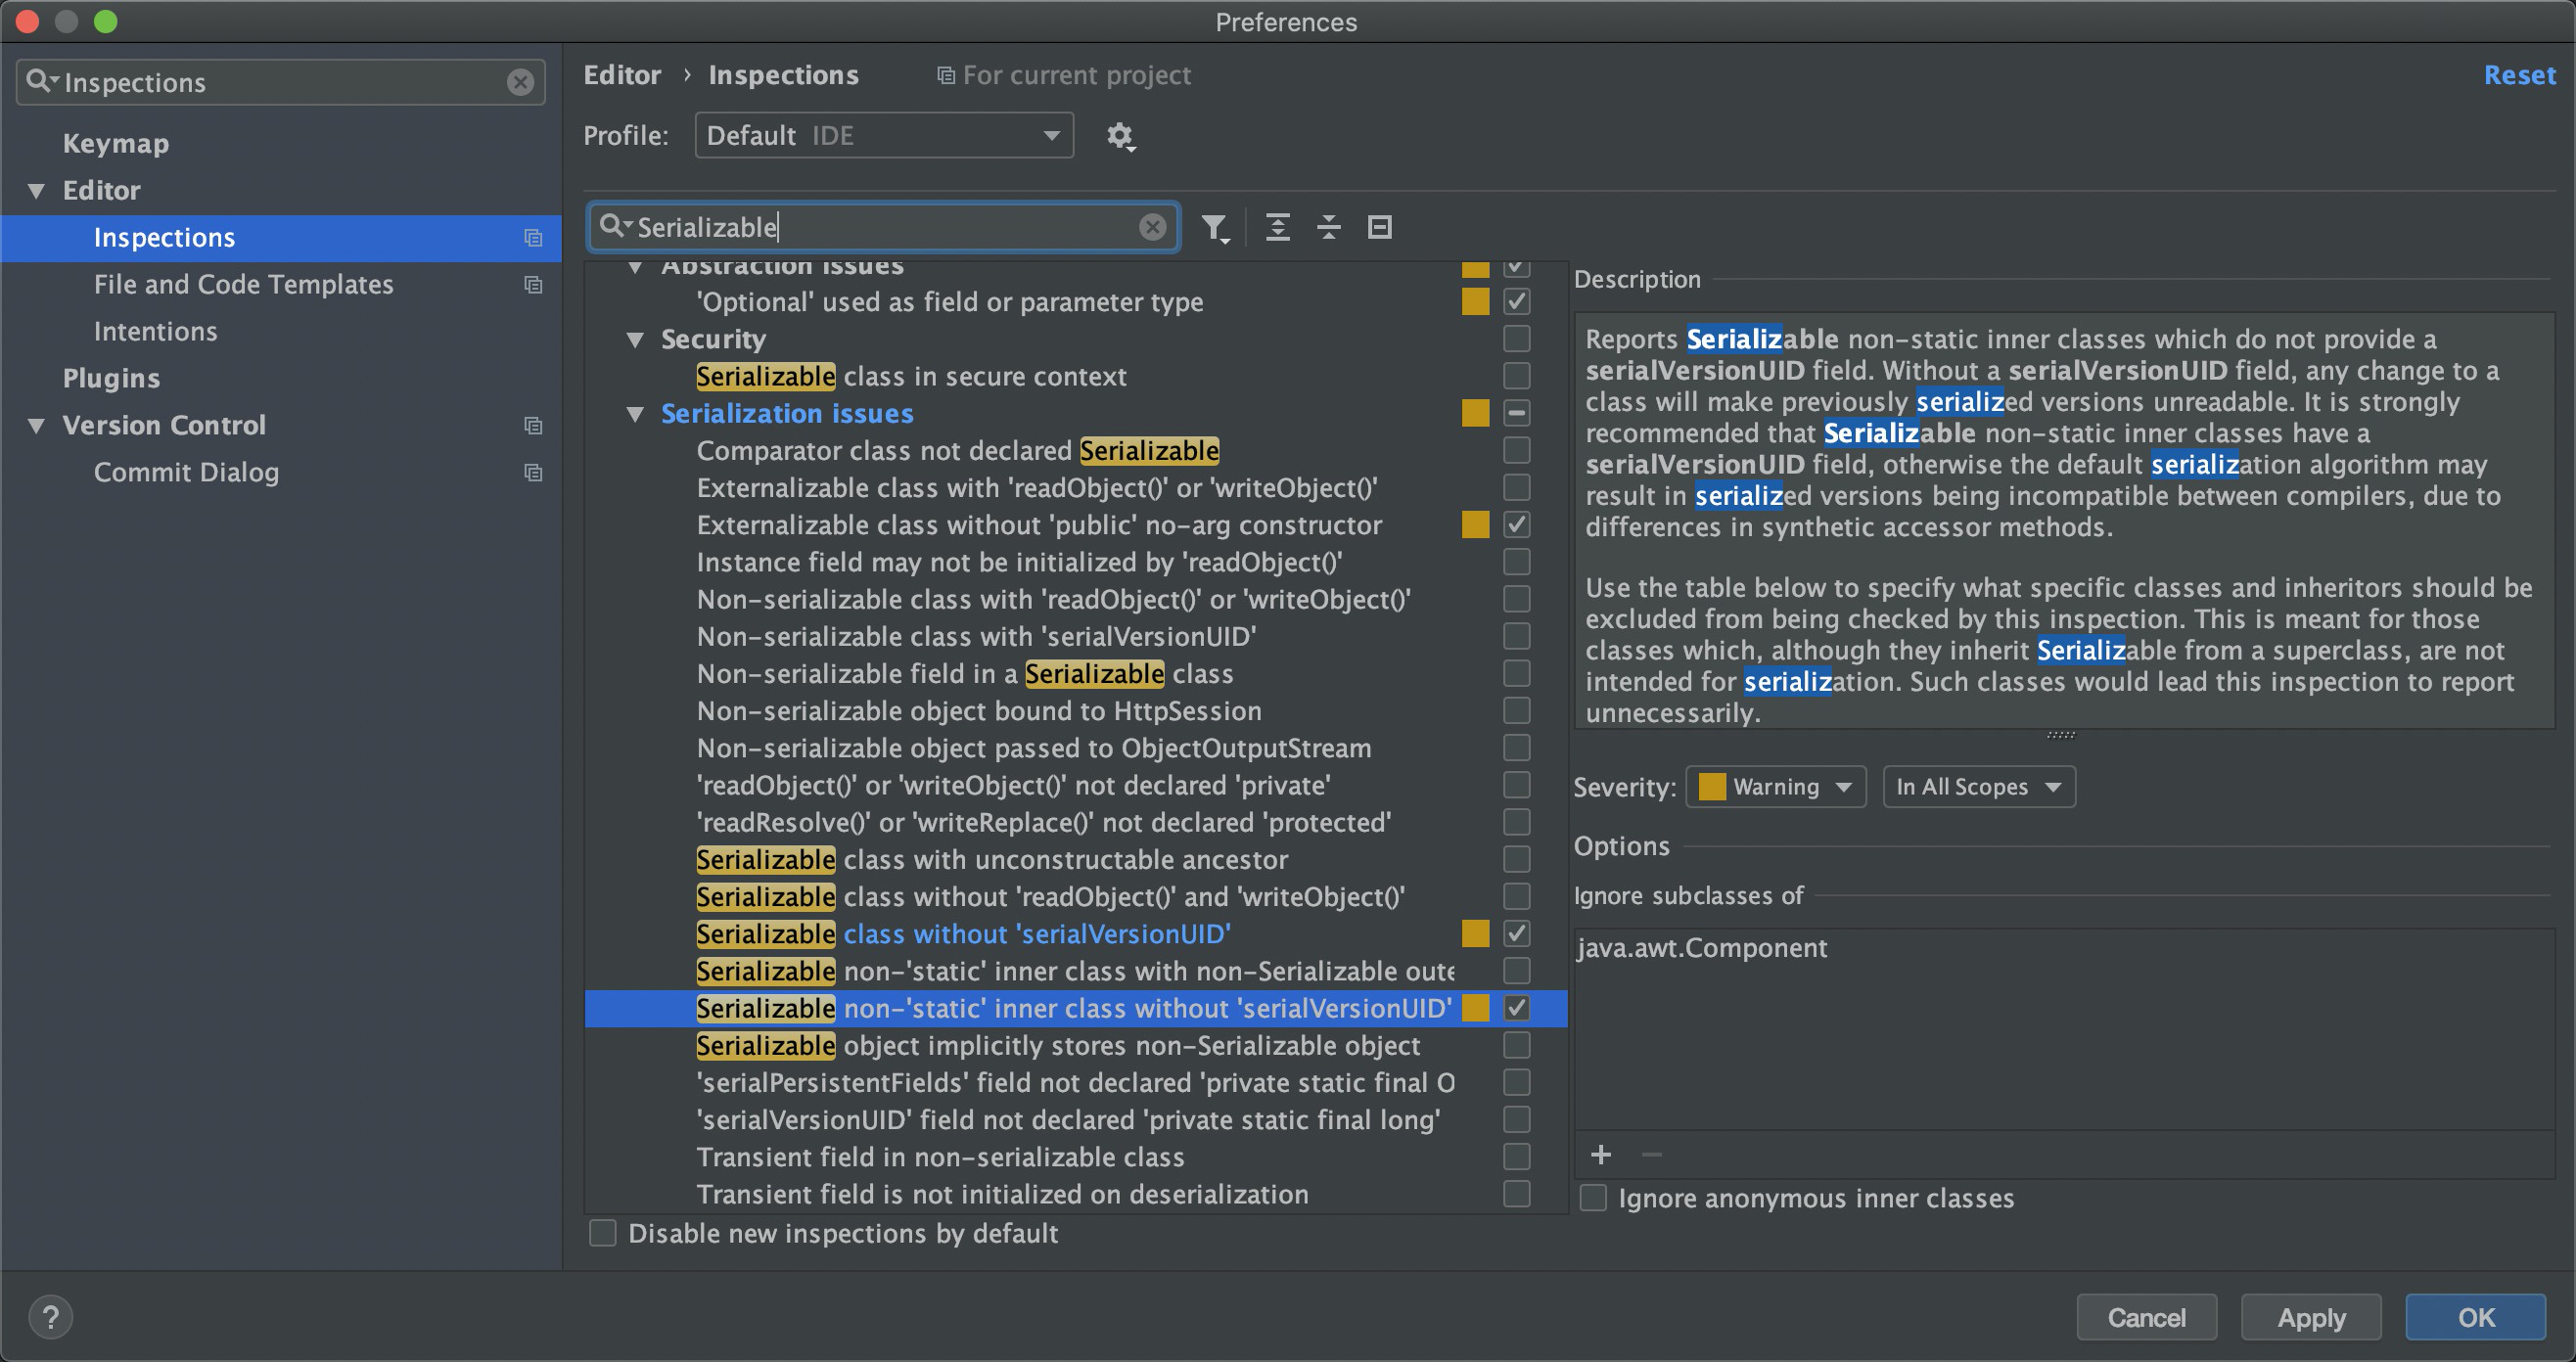Check Ignore anonymous inner classes
The width and height of the screenshot is (2576, 1362).
(x=1593, y=1198)
